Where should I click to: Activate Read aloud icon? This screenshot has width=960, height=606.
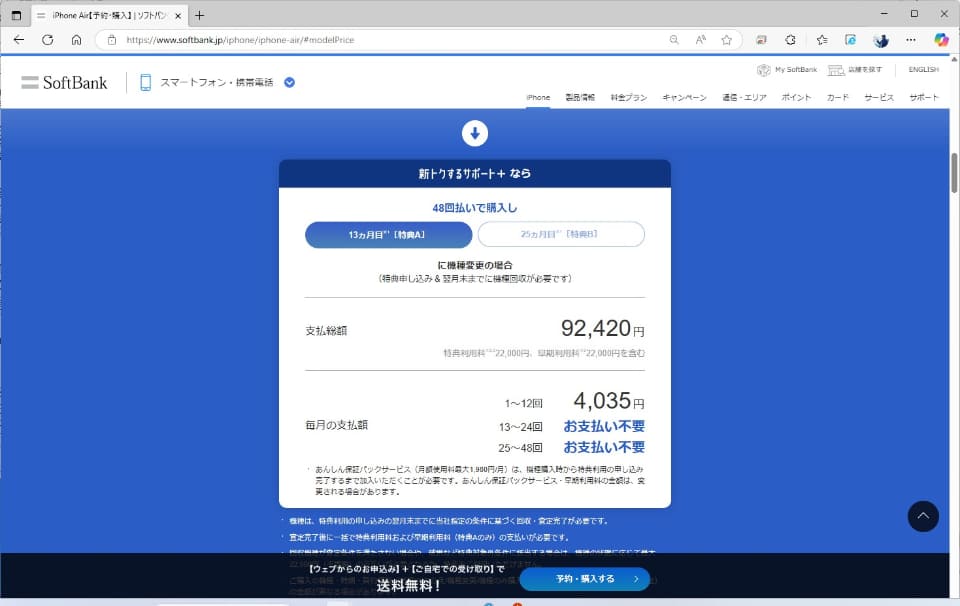tap(700, 40)
